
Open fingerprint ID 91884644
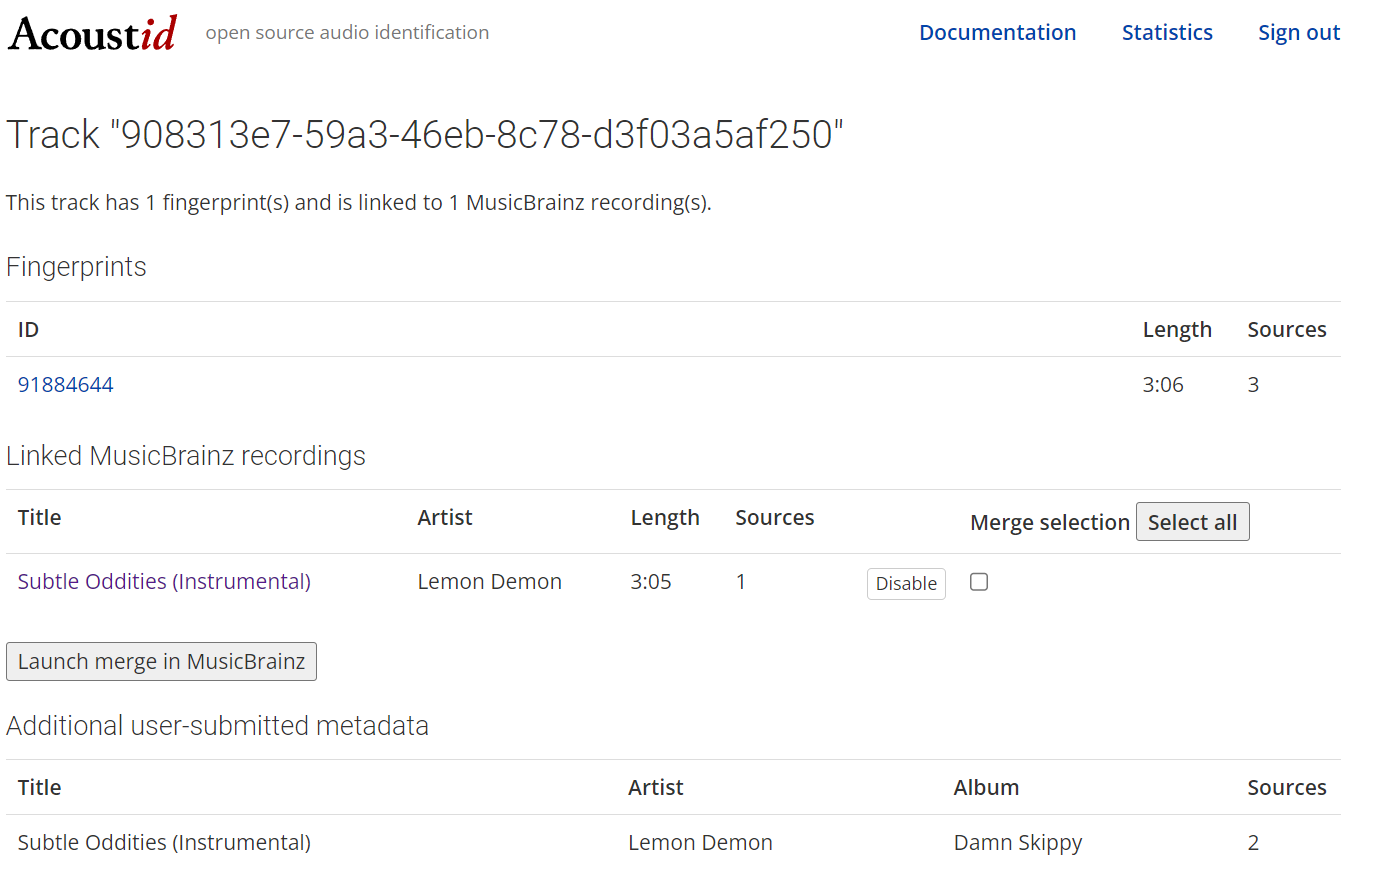[66, 385]
